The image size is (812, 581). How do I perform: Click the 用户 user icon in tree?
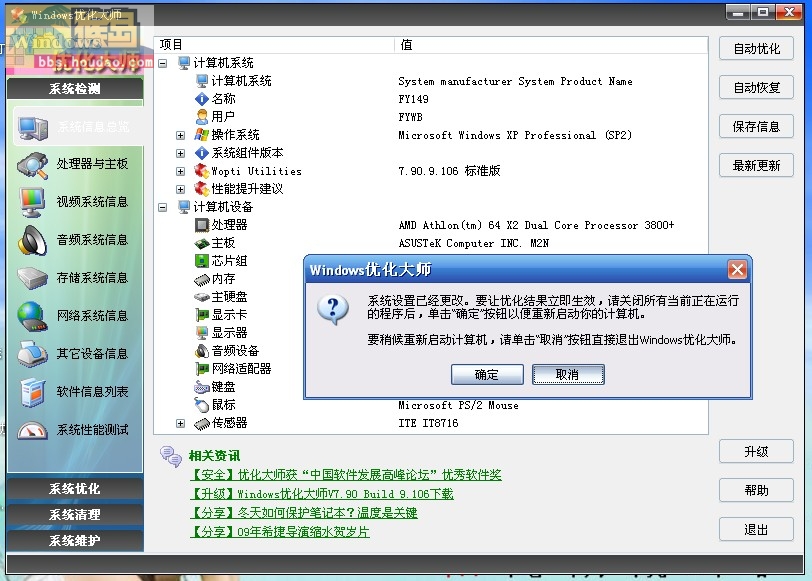coord(201,117)
